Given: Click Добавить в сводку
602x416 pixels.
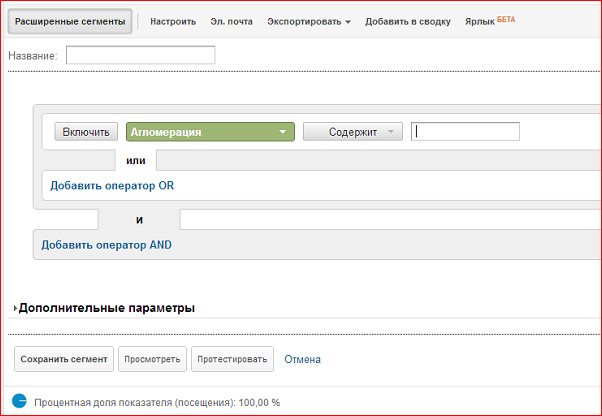Looking at the screenshot, I should click(407, 21).
